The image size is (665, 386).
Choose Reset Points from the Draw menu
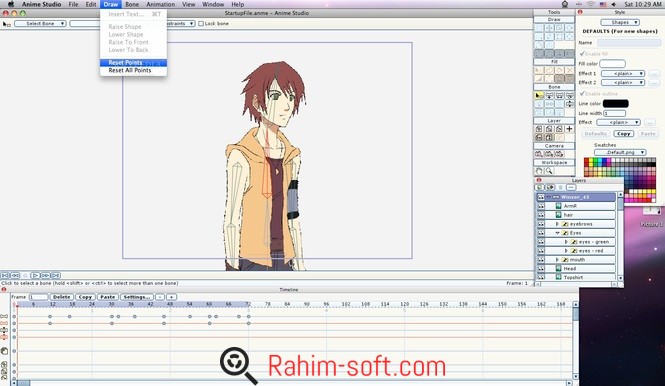coord(133,63)
